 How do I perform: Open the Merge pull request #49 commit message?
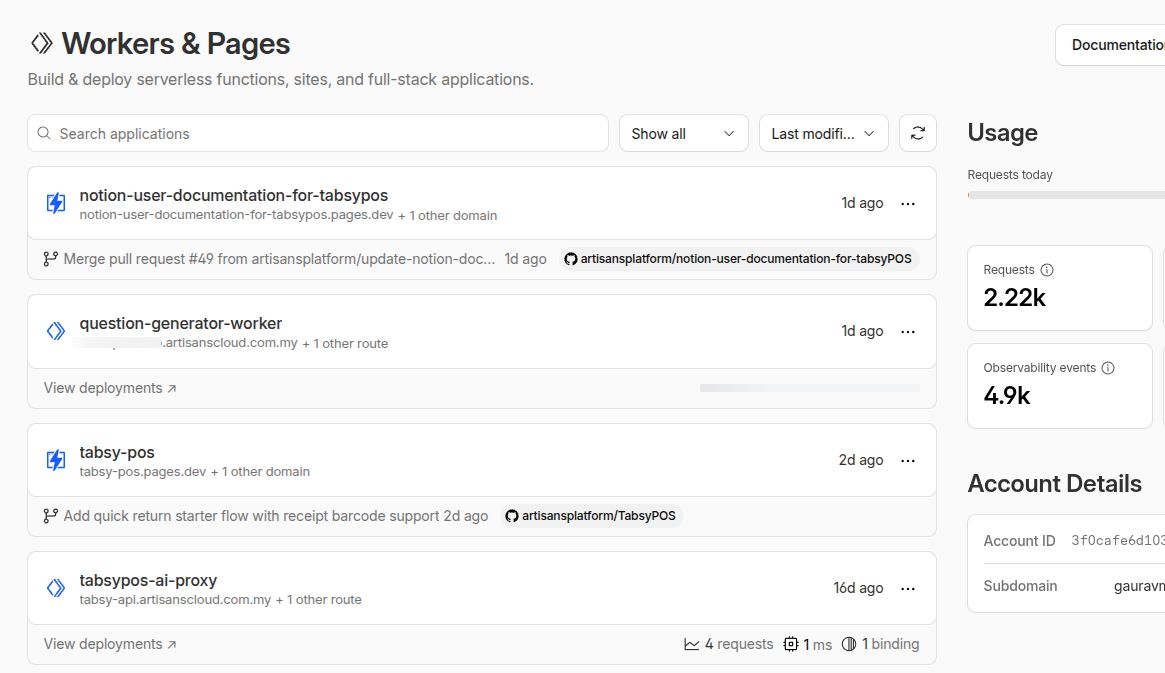point(279,259)
